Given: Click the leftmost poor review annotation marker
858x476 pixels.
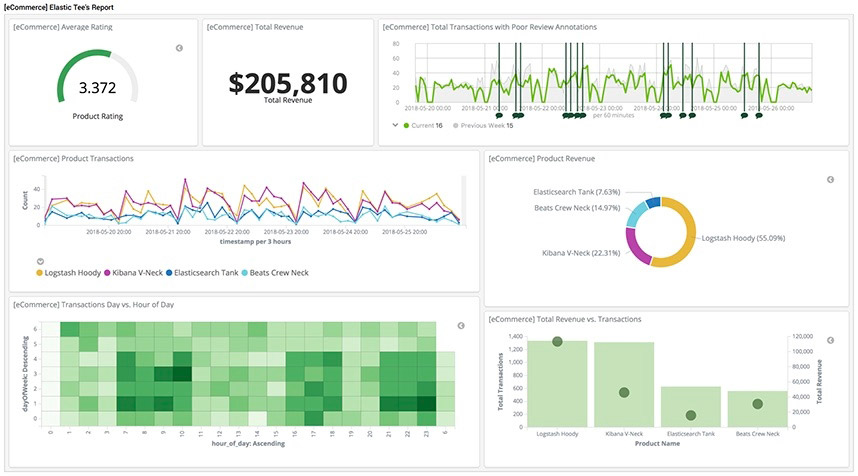Looking at the screenshot, I should 498,115.
